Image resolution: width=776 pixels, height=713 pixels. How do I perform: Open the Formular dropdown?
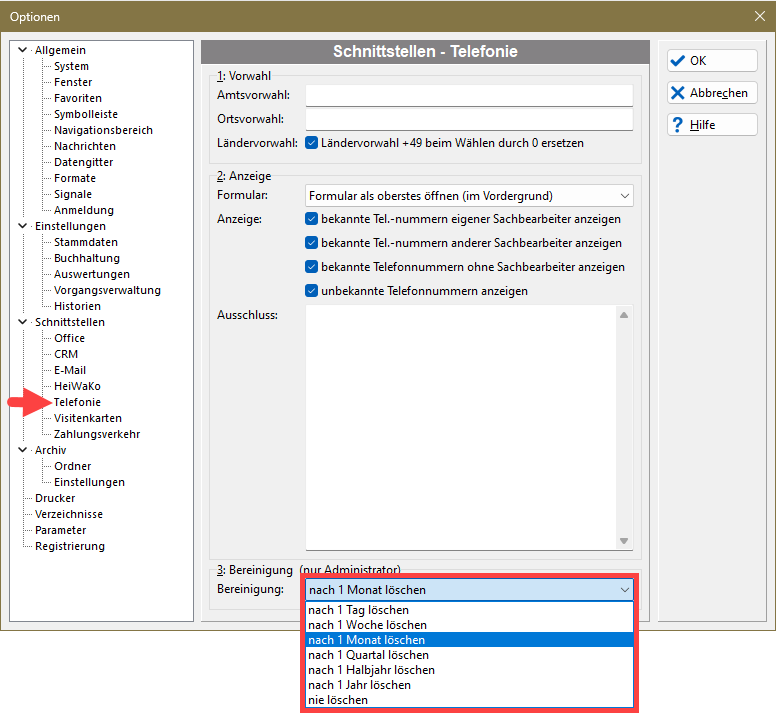point(469,196)
